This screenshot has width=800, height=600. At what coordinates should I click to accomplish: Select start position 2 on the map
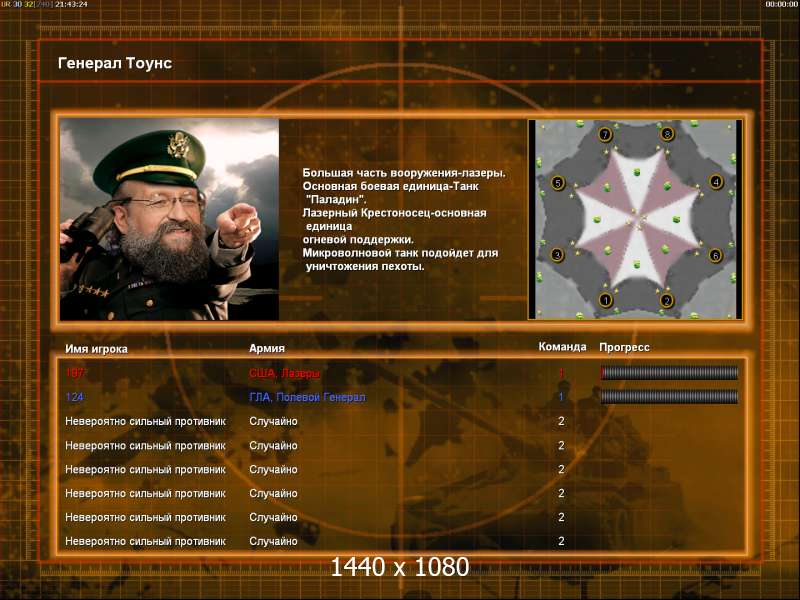pos(666,301)
